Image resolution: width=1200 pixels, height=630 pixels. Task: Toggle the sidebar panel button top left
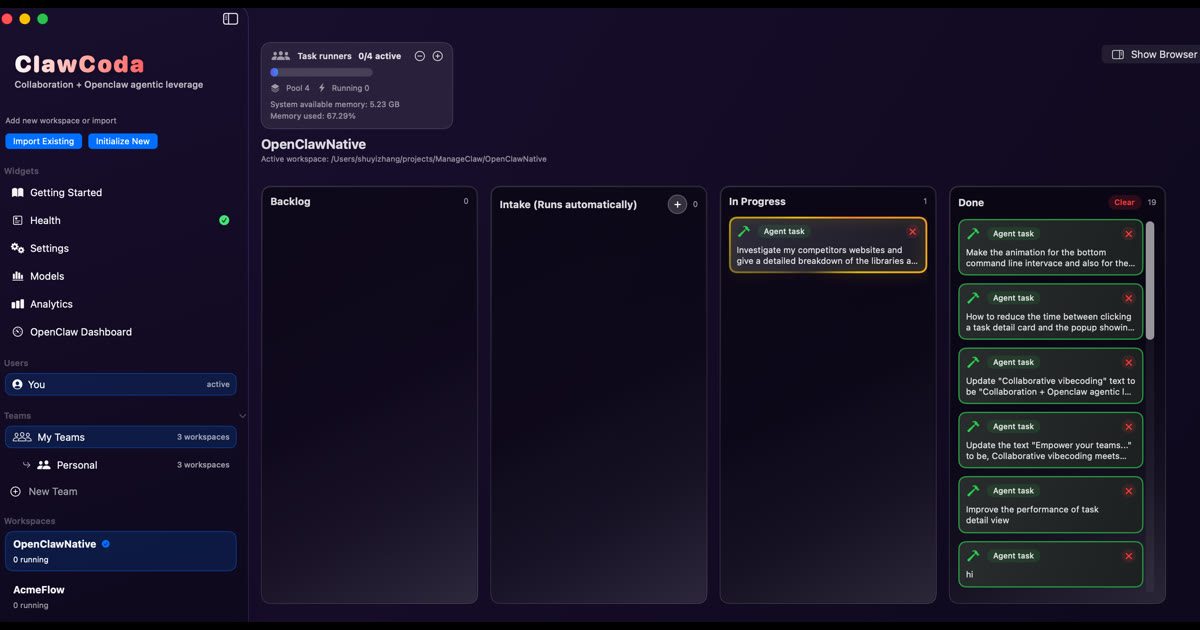tap(230, 18)
